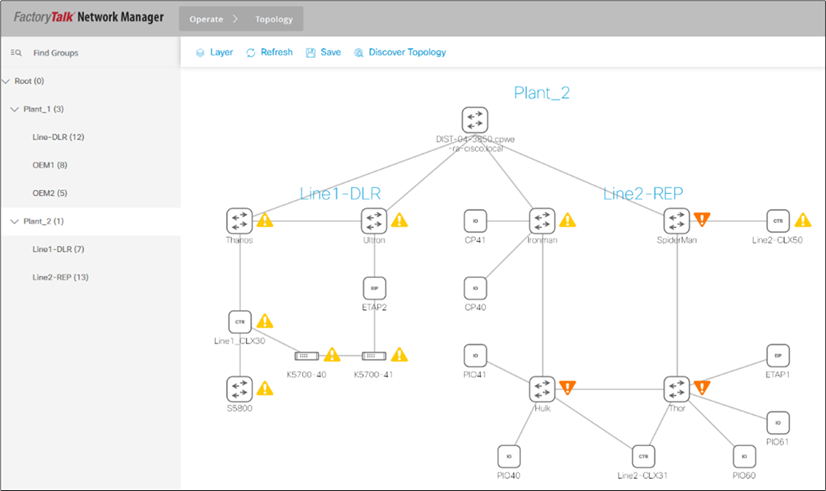Click the yellow warning beside Line2-CLX50
Viewport: 826px width, 491px height.
pyautogui.click(x=803, y=220)
